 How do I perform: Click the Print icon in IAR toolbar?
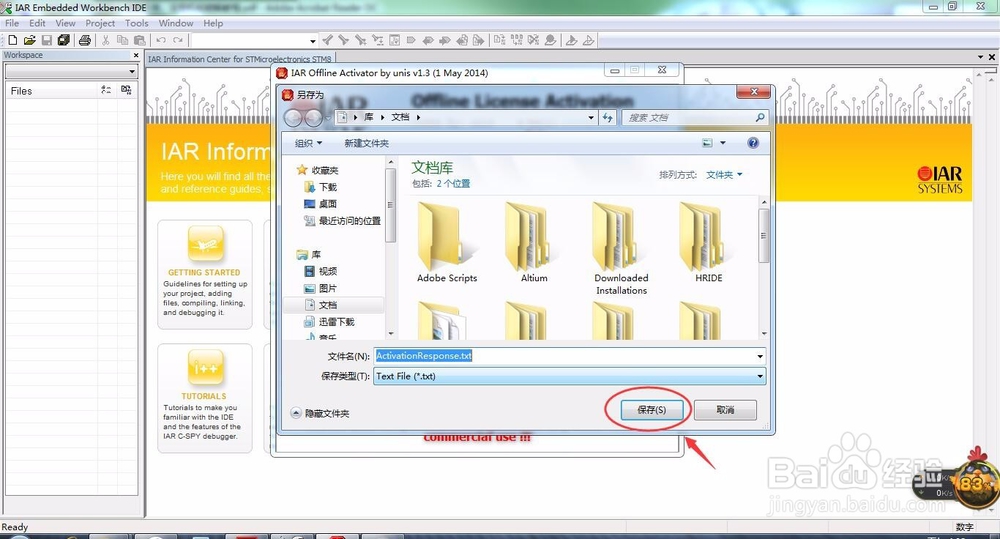click(x=84, y=40)
